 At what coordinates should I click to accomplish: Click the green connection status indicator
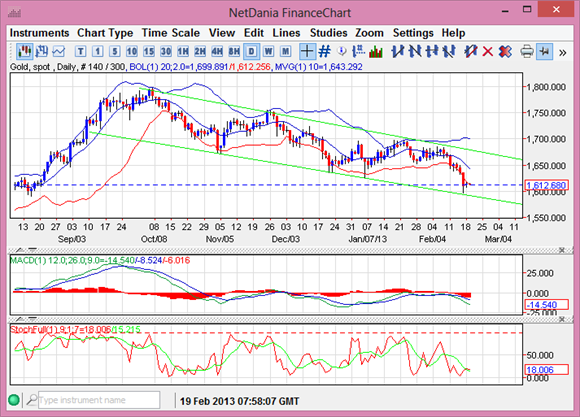tap(14, 400)
